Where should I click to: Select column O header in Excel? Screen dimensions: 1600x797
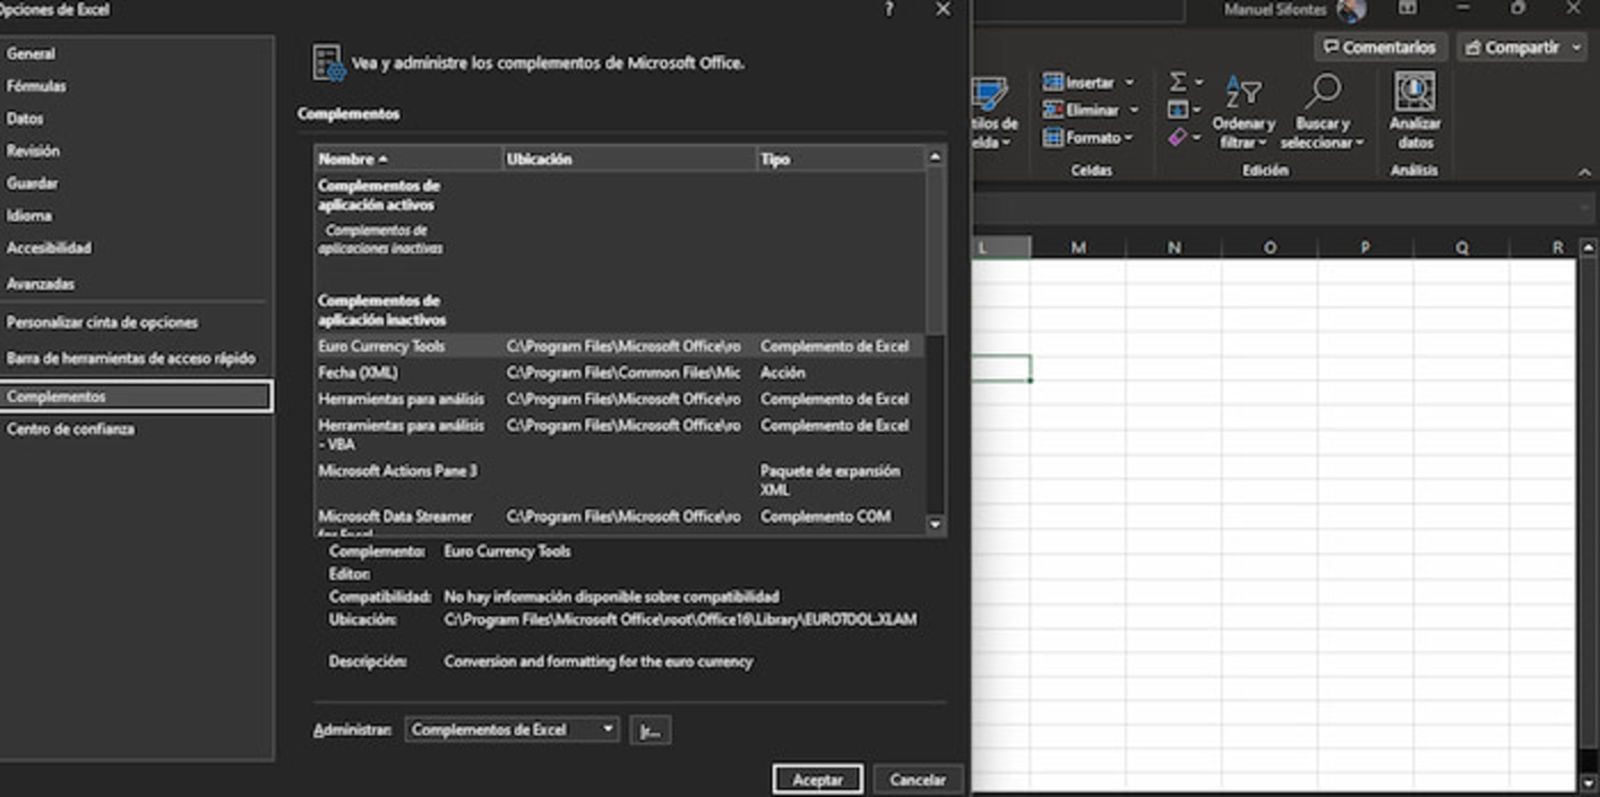(x=1270, y=247)
